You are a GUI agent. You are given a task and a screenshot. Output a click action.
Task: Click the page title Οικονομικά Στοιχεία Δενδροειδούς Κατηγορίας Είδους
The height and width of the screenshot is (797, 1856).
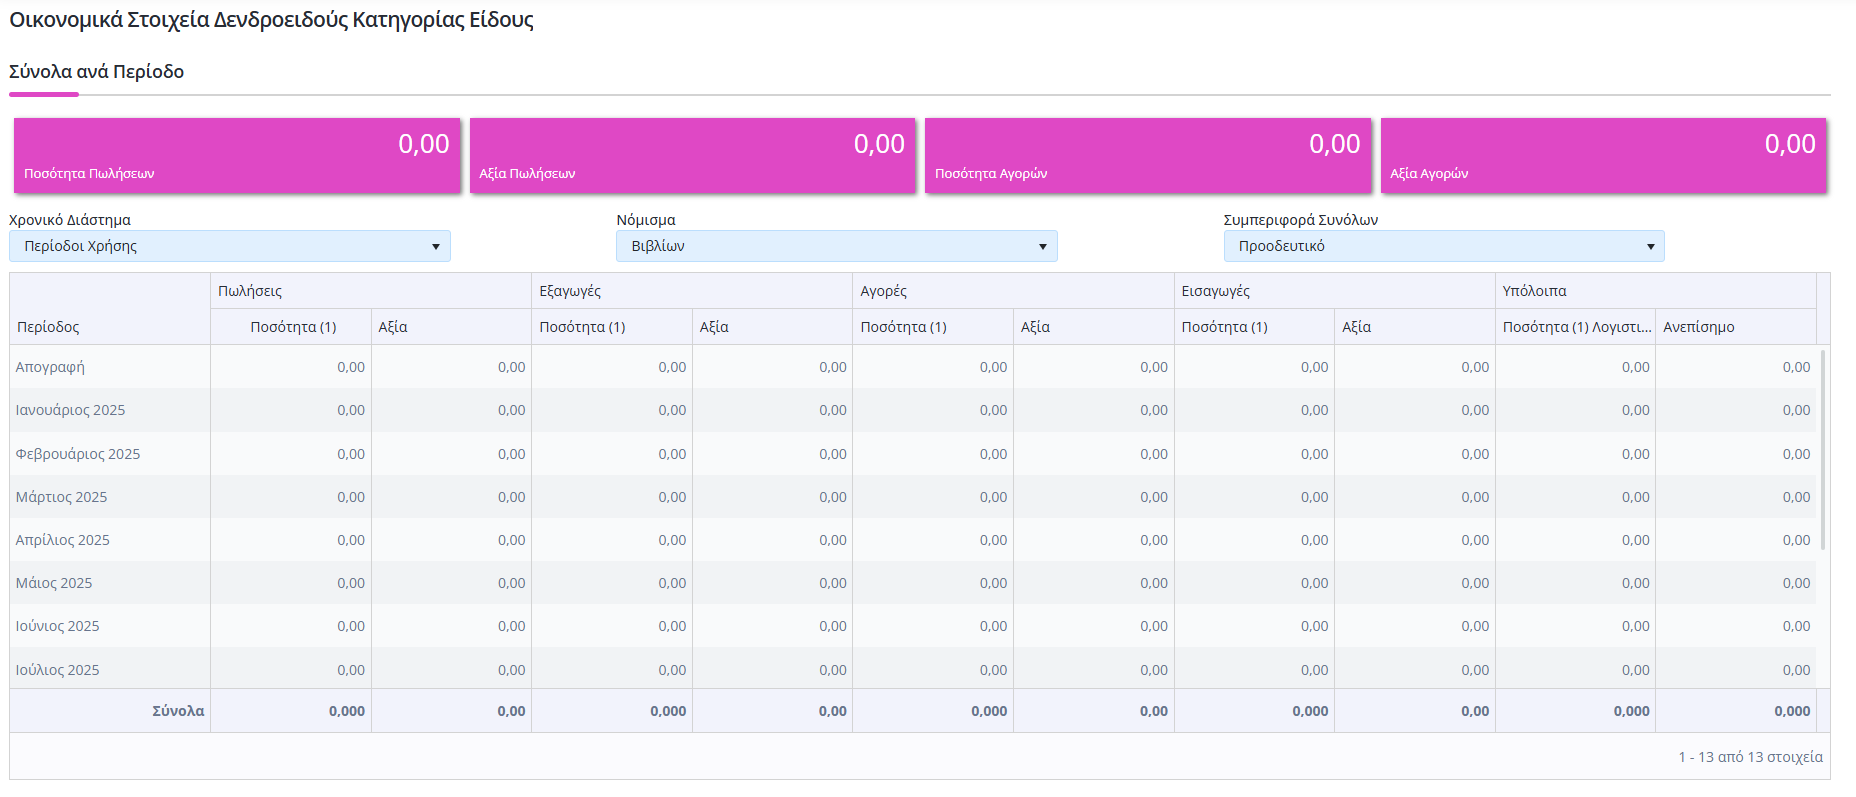click(x=271, y=20)
